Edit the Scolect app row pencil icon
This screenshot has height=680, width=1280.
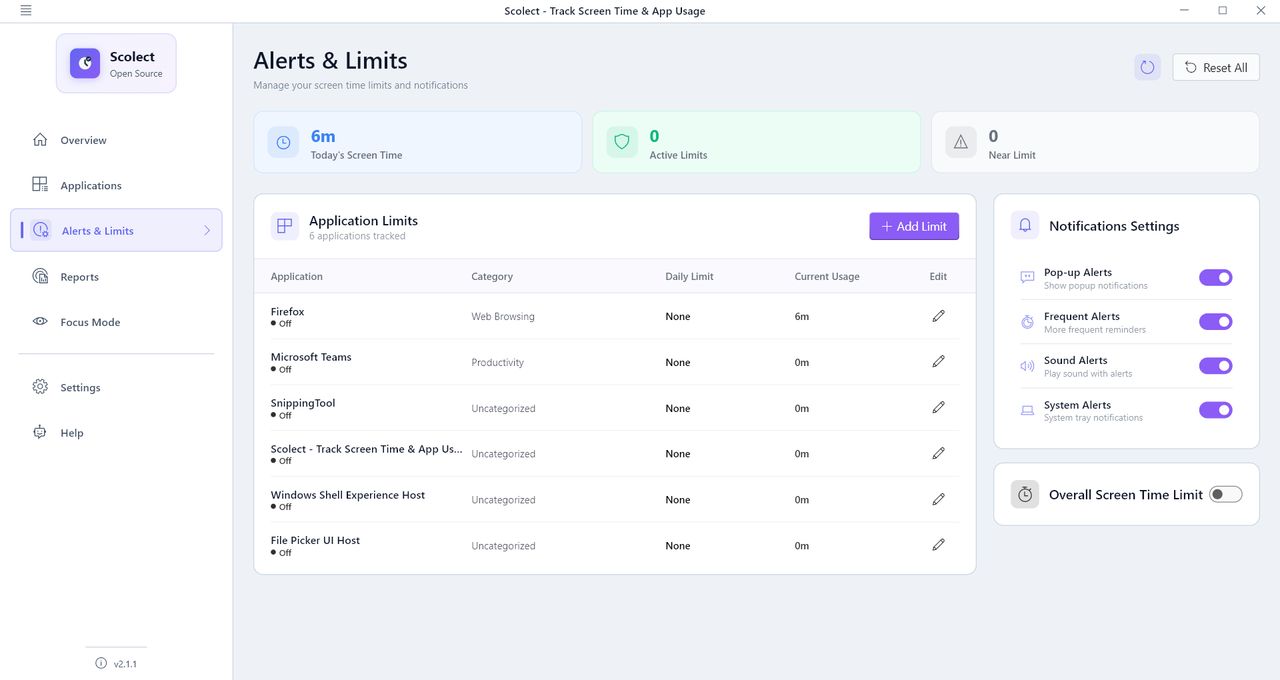pyautogui.click(x=938, y=453)
